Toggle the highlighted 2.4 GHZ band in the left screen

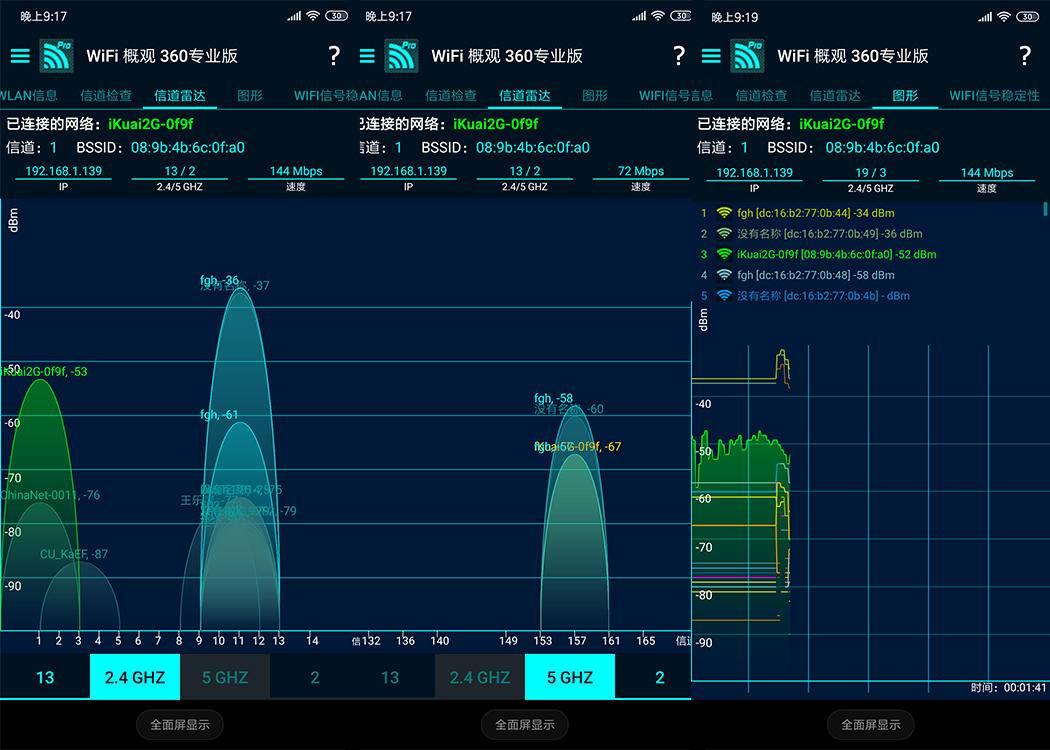coord(135,677)
